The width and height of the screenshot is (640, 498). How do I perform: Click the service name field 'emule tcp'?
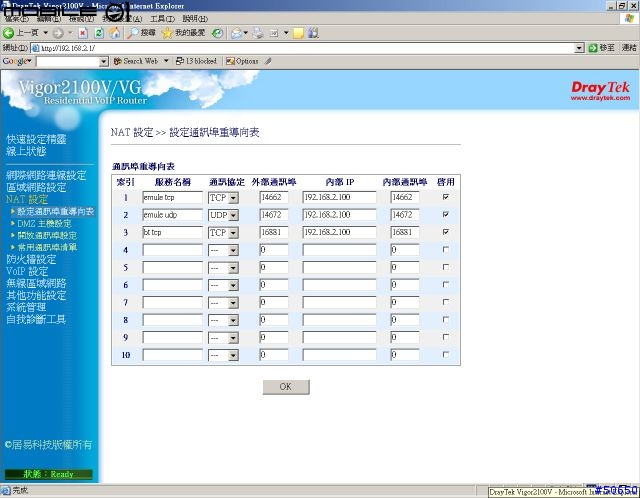[x=172, y=198]
